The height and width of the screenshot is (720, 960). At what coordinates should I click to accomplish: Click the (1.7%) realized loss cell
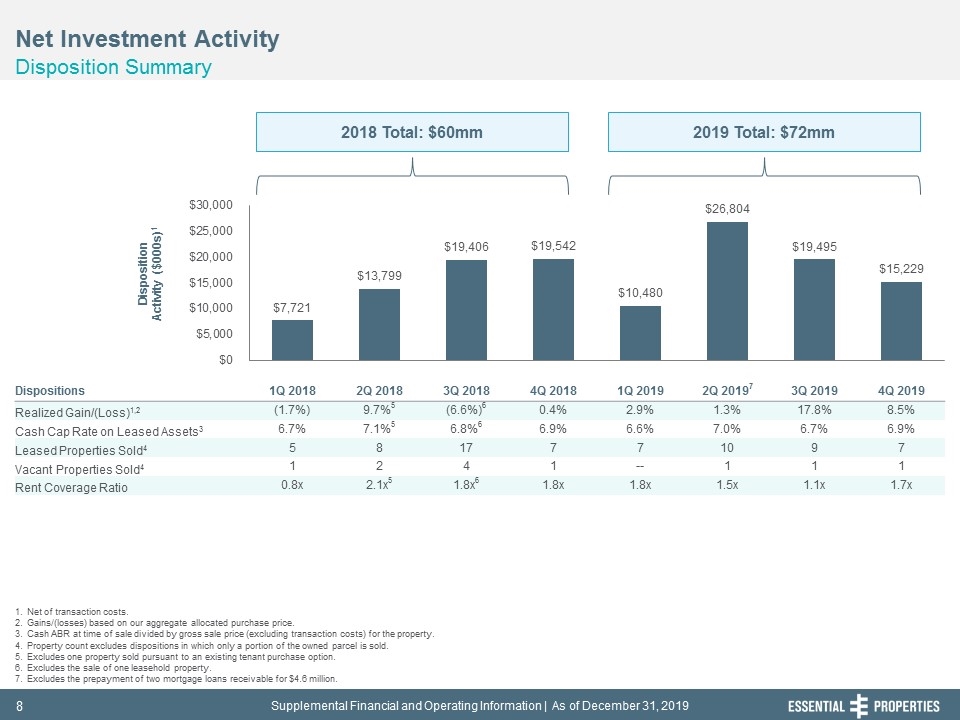pos(292,410)
